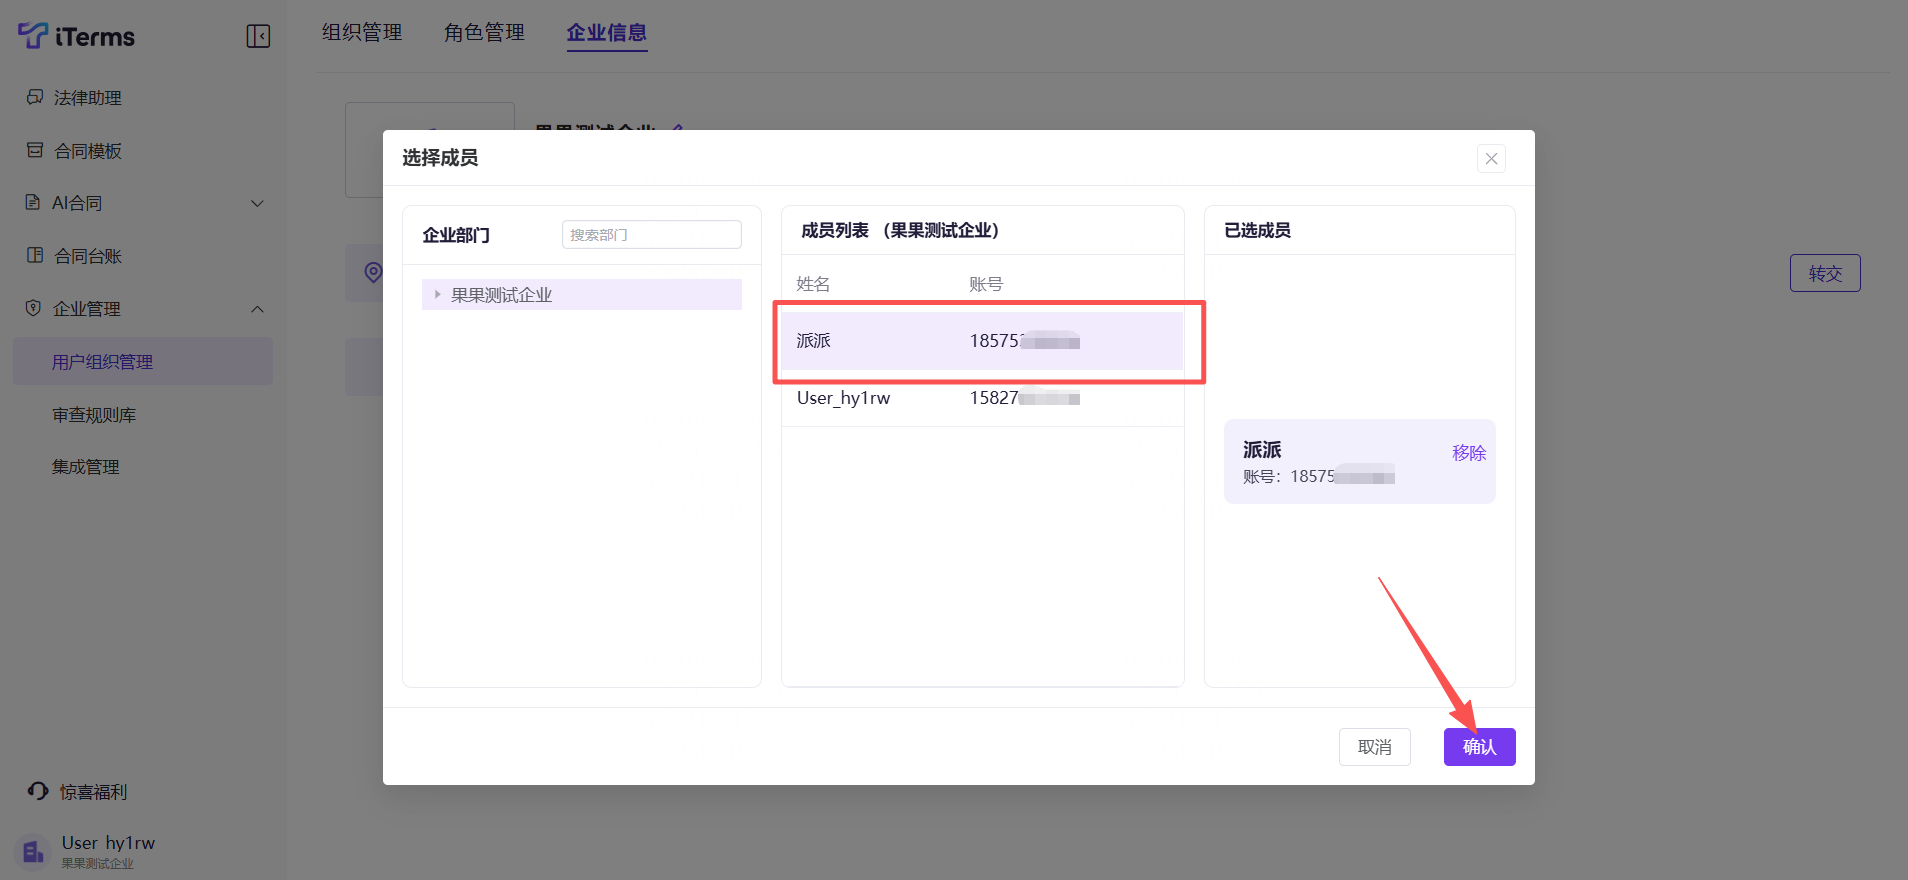Image resolution: width=1908 pixels, height=880 pixels.
Task: Click the user avatar icon at bottom
Action: [x=33, y=851]
